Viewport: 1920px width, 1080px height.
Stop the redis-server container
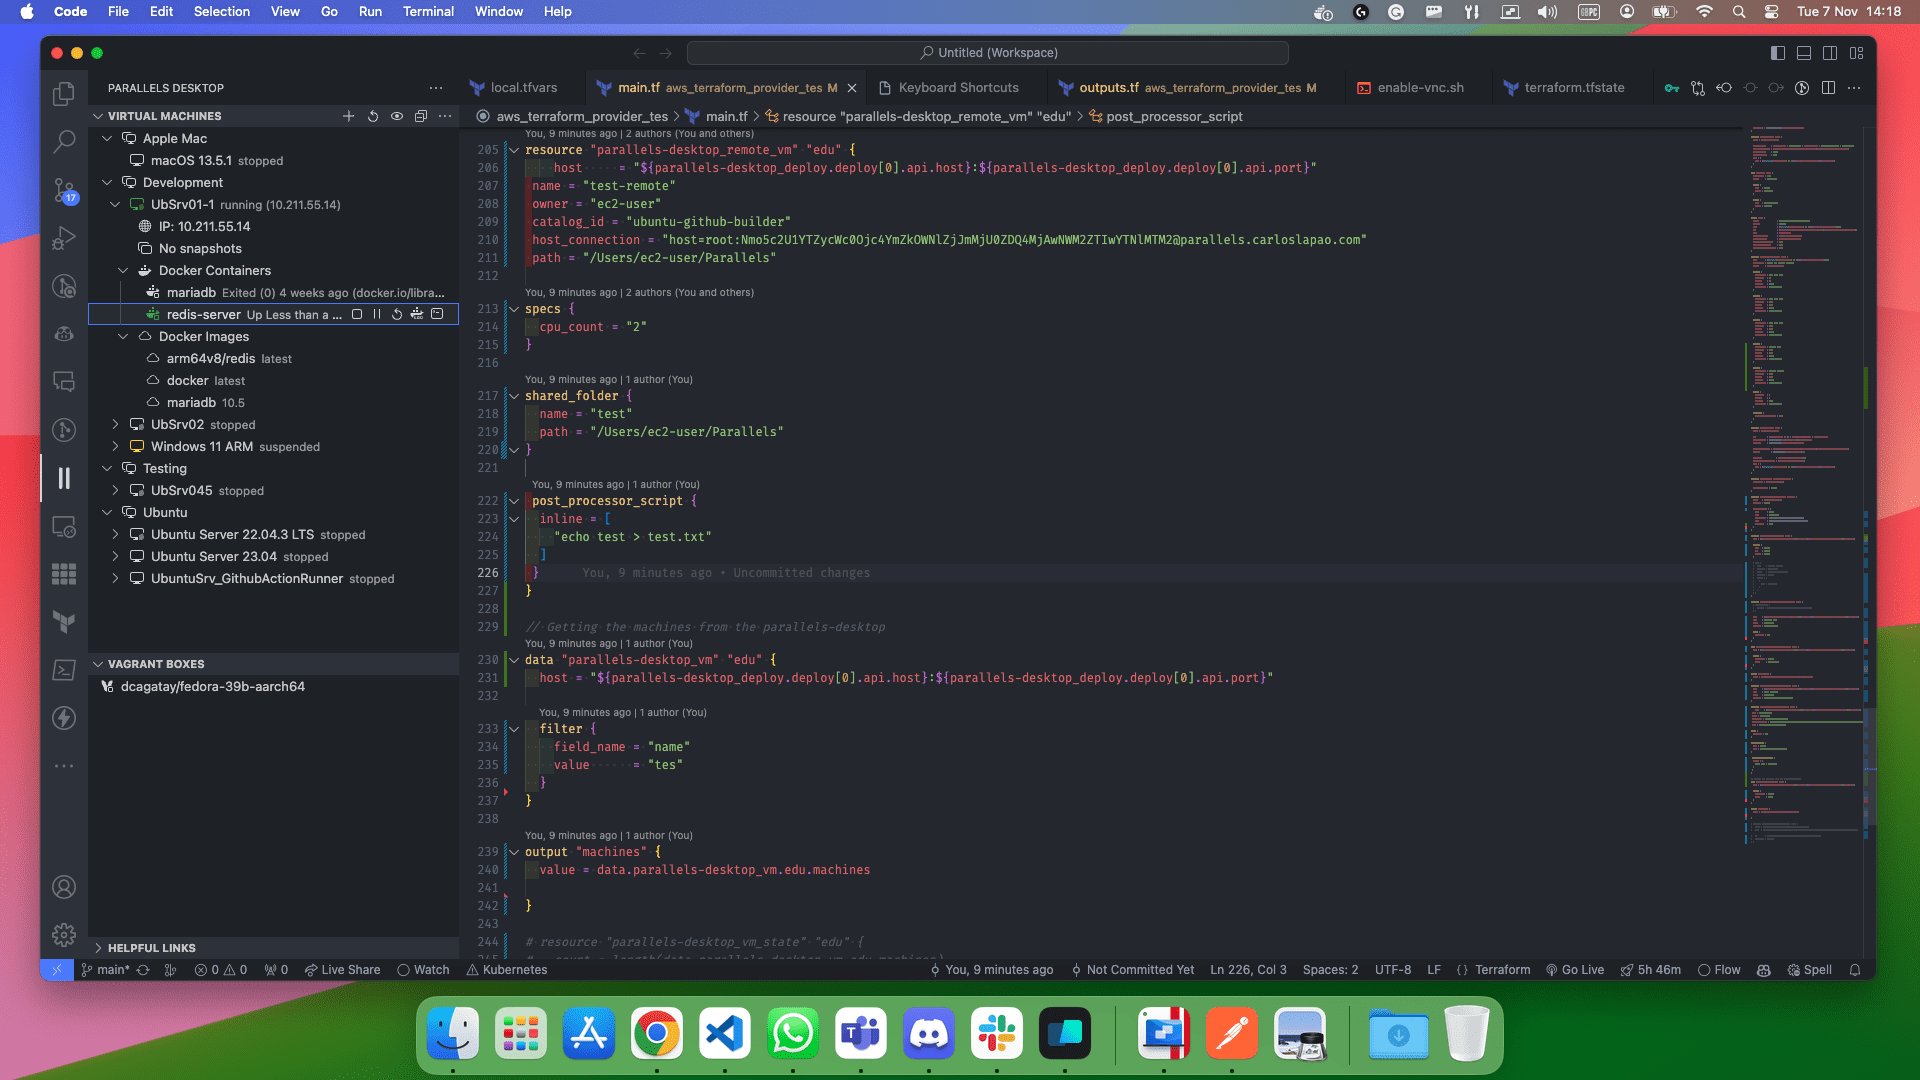357,314
